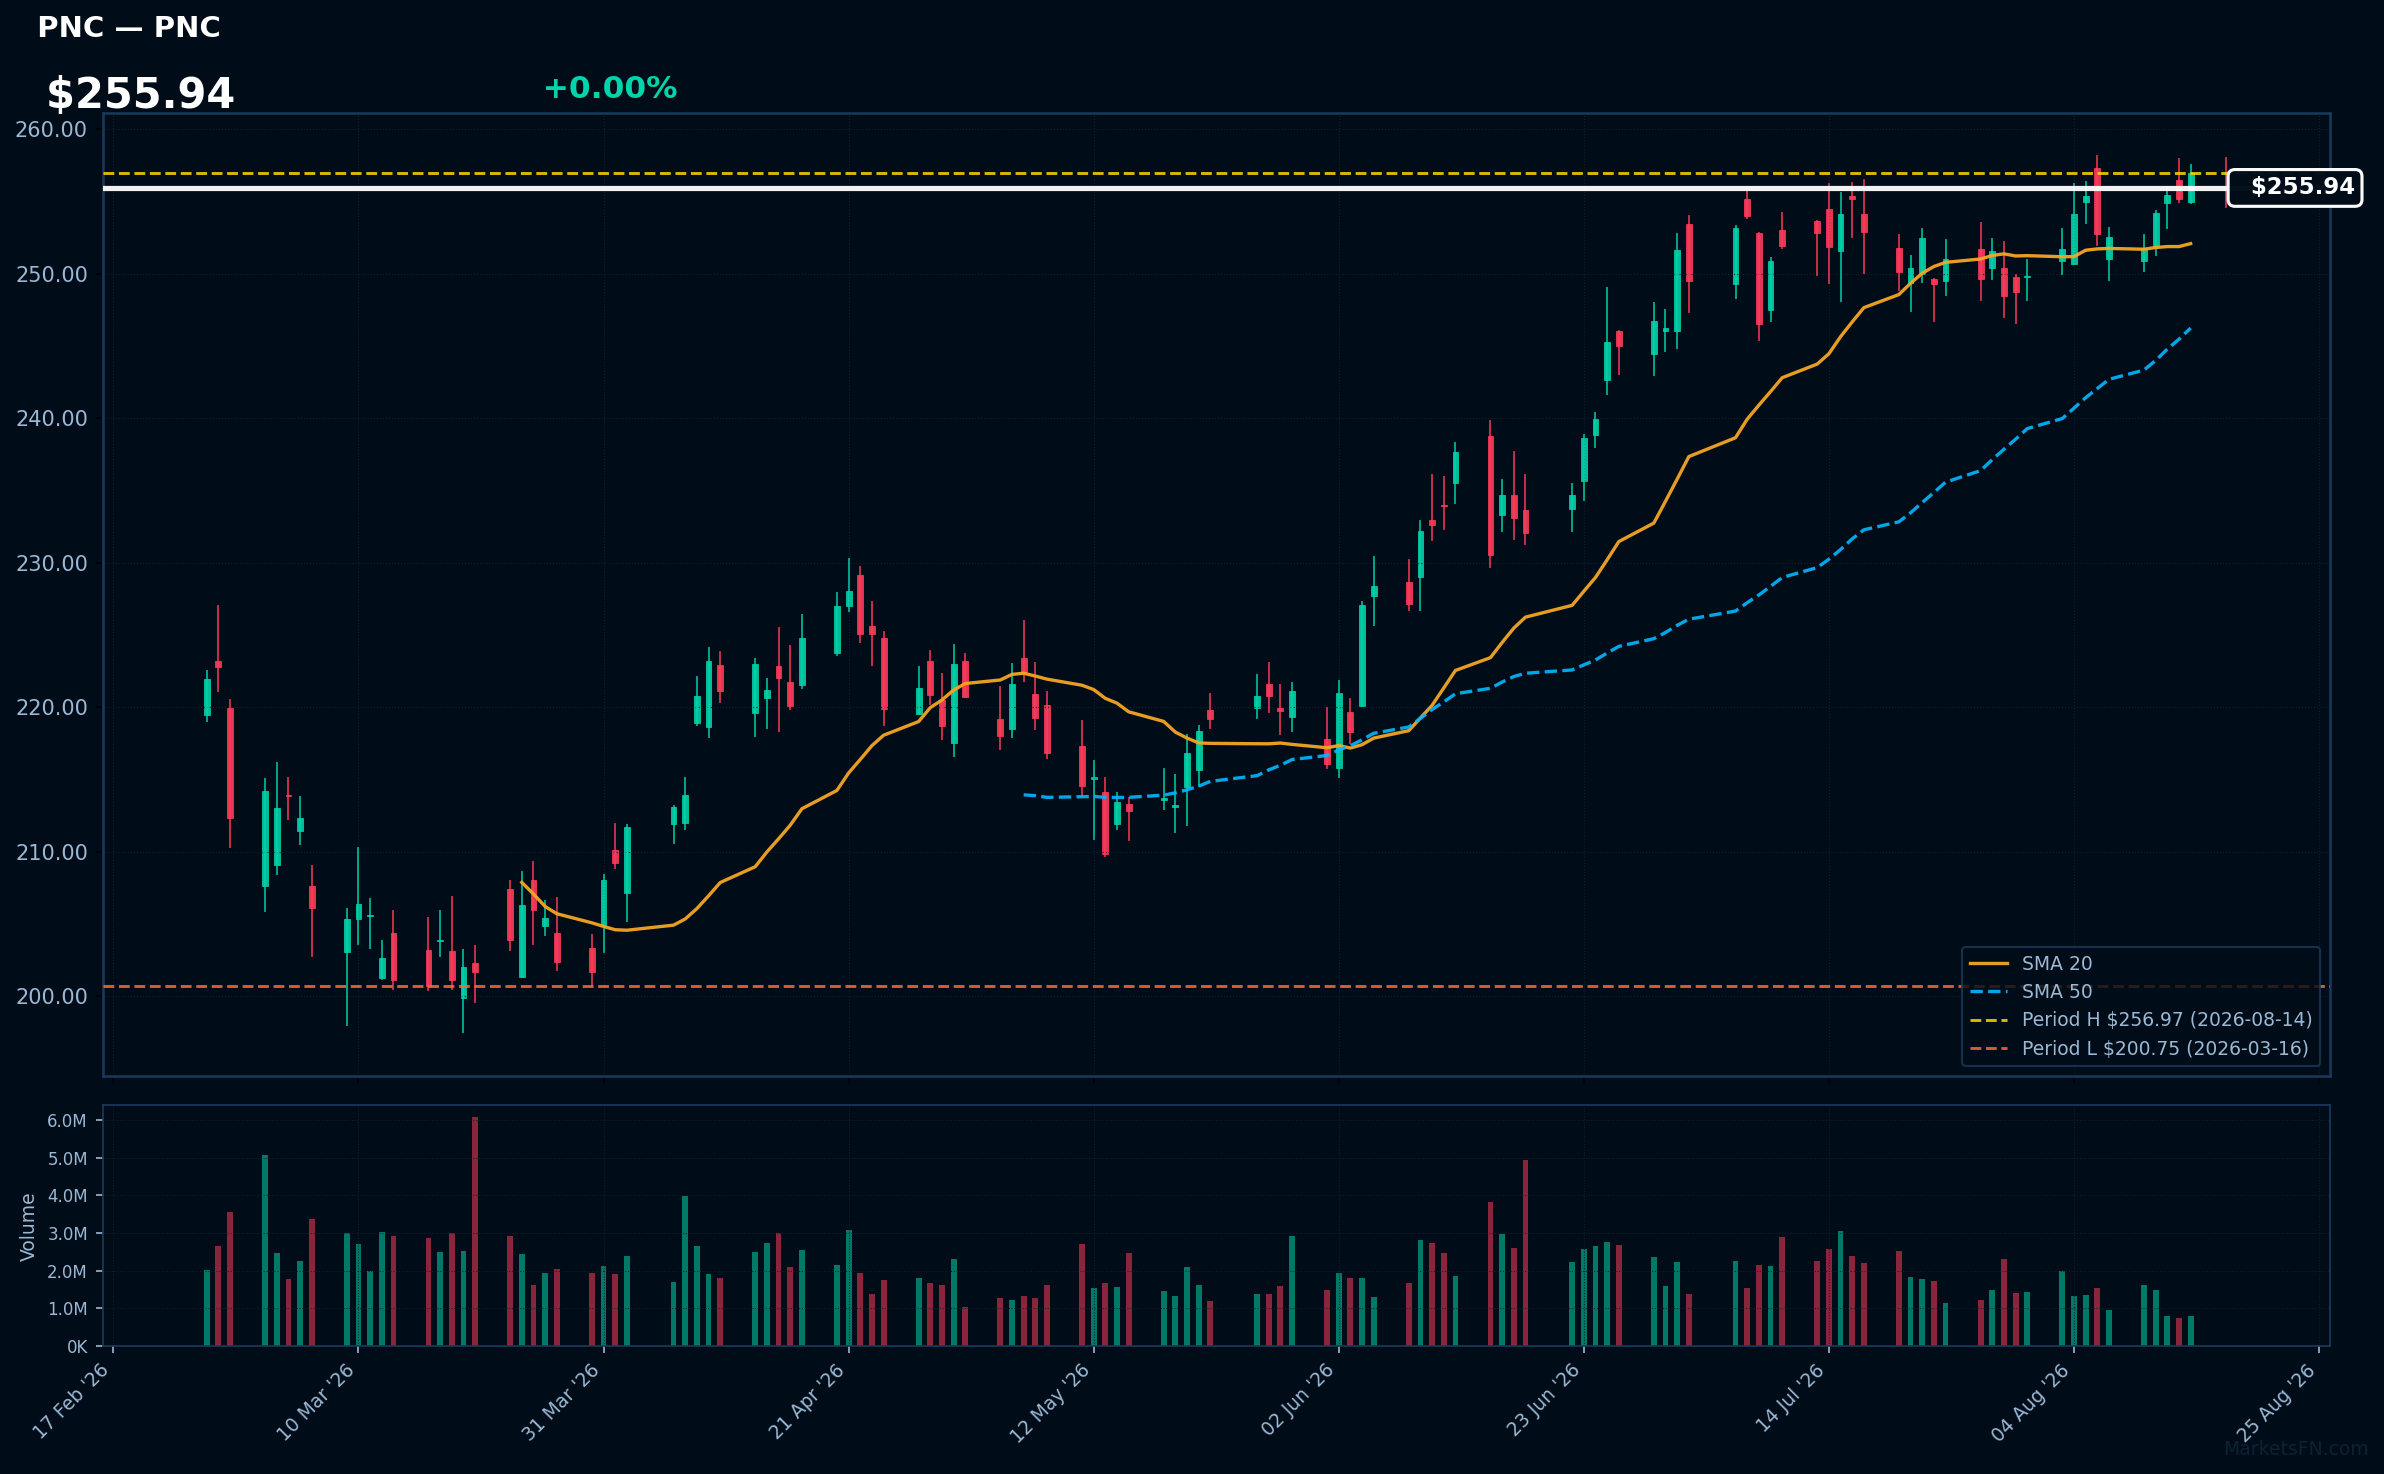Viewport: 2384px width, 1474px height.
Task: Click the 6.0M volume axis label
Action: click(67, 1121)
